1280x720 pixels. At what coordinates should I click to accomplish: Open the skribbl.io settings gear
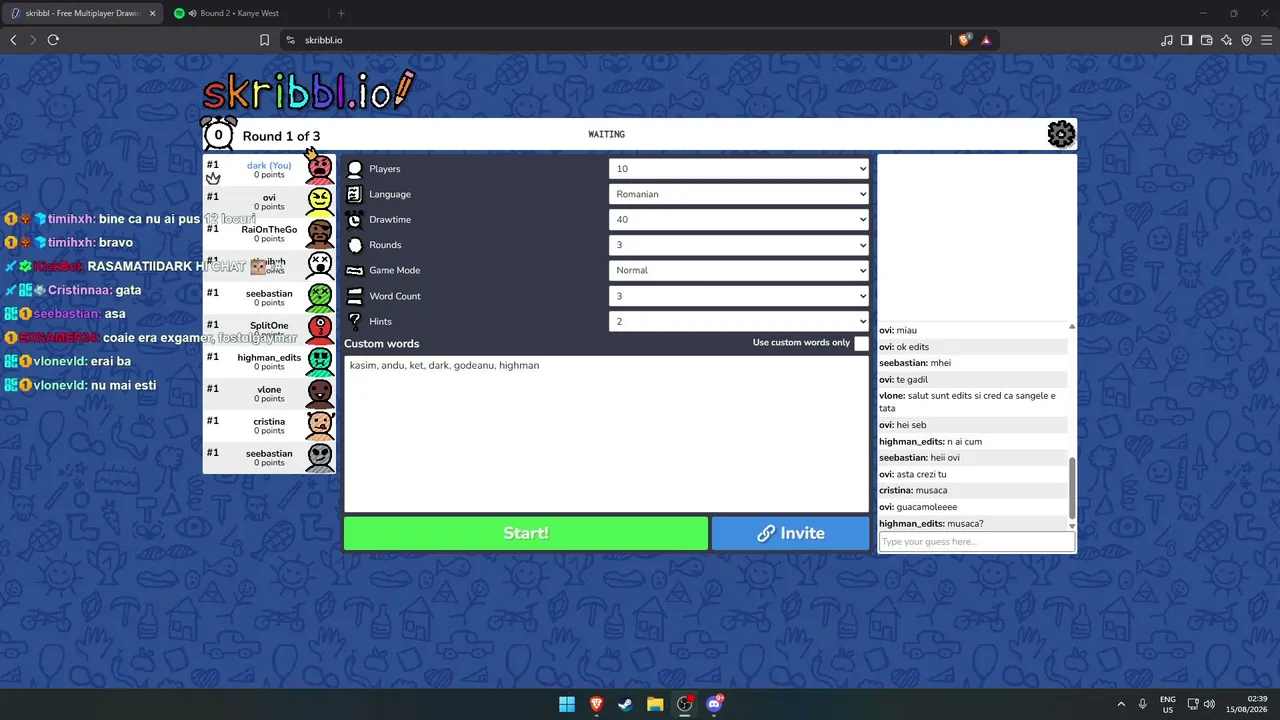click(1061, 134)
